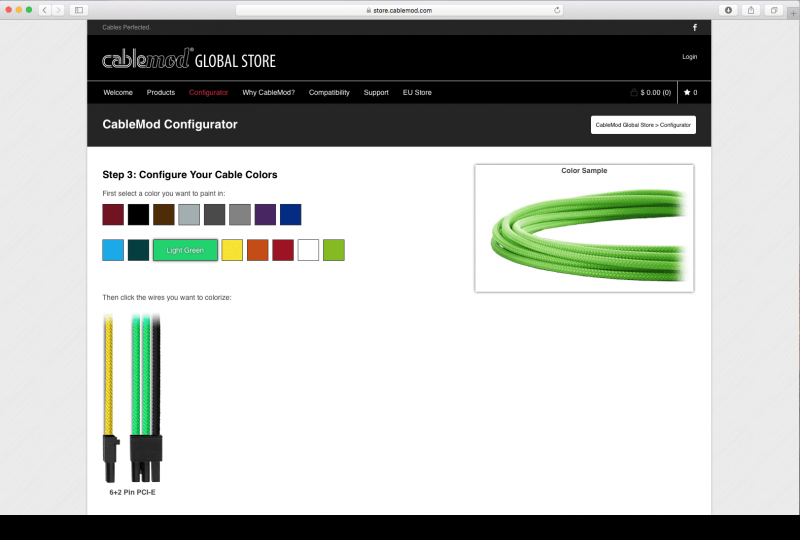The image size is (800, 540).
Task: Select the dark teal color swatch
Action: pos(138,250)
